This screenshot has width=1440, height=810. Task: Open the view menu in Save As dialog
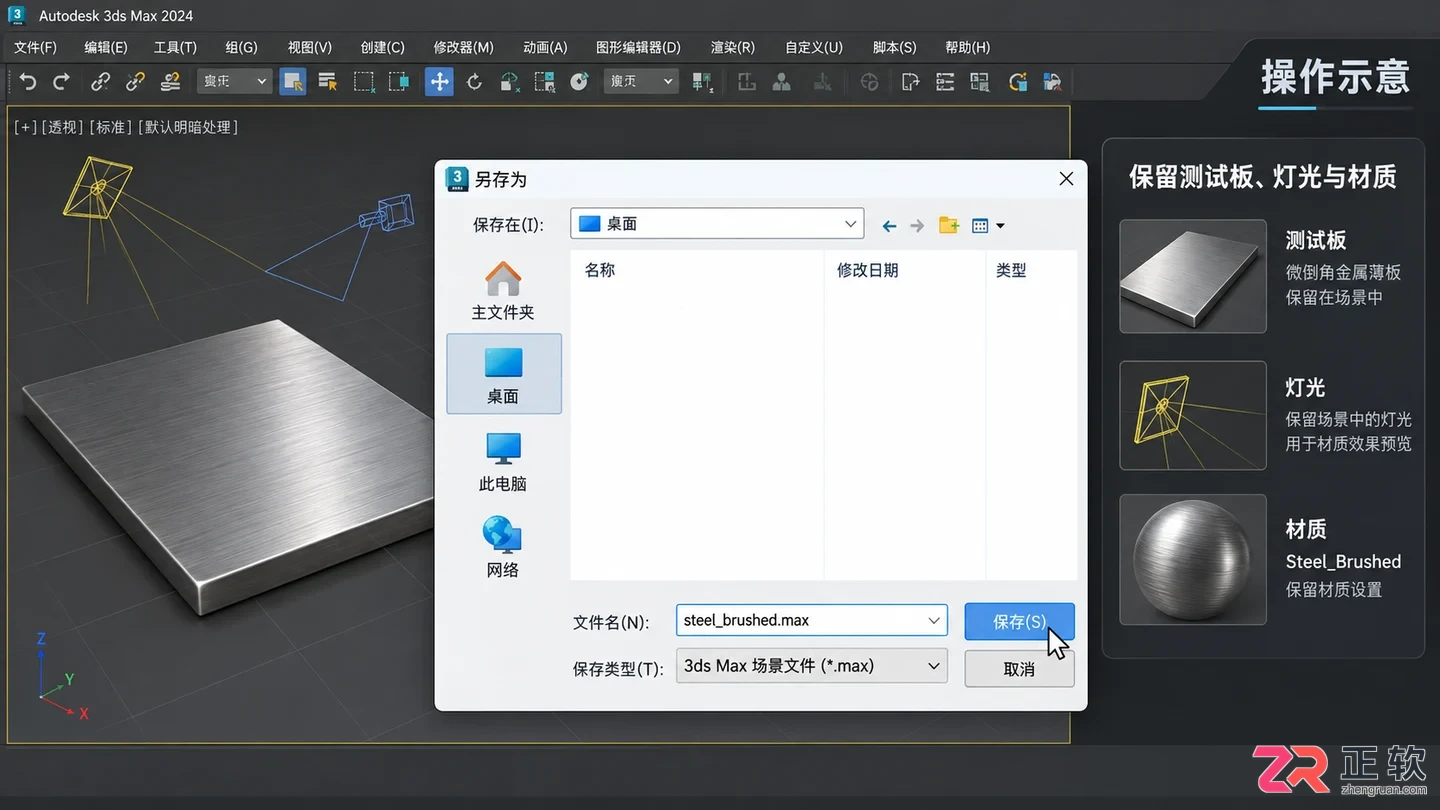tap(988, 226)
